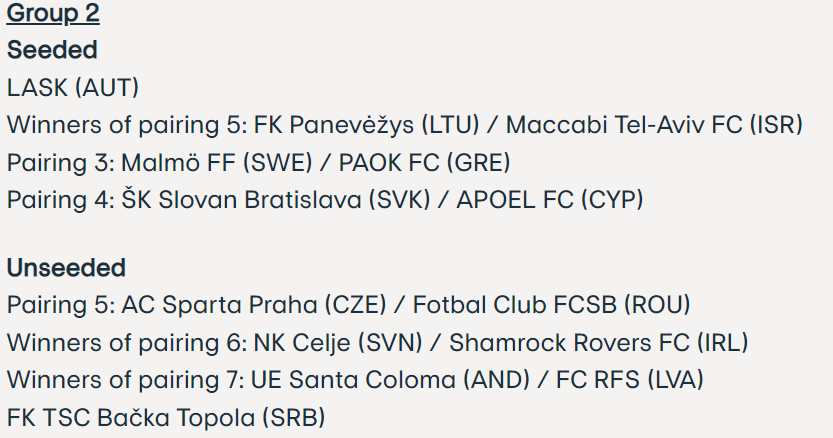Screen dimensions: 833x438
Task: Click Maccabi Tel-Aviv FC (ISR) text
Action: pyautogui.click(x=654, y=125)
